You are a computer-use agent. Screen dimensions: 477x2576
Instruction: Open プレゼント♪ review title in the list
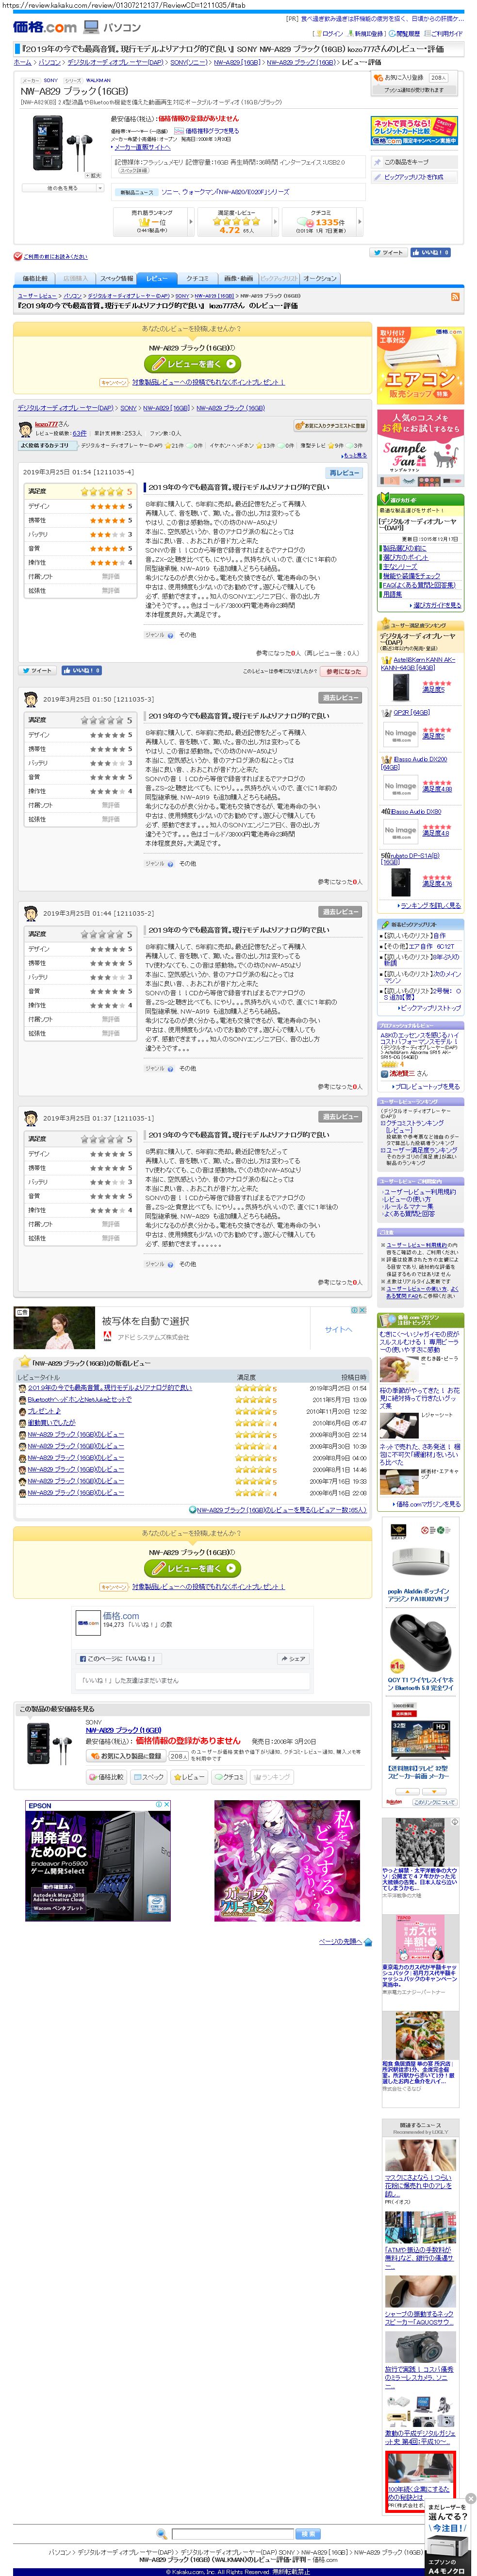coord(44,1412)
